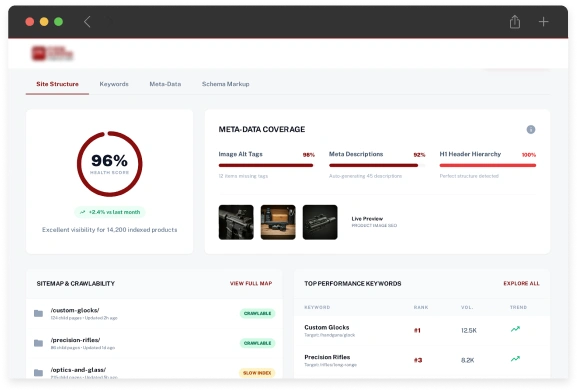Open the share icon in browser toolbar
This screenshot has height=392, width=579.
click(x=515, y=22)
